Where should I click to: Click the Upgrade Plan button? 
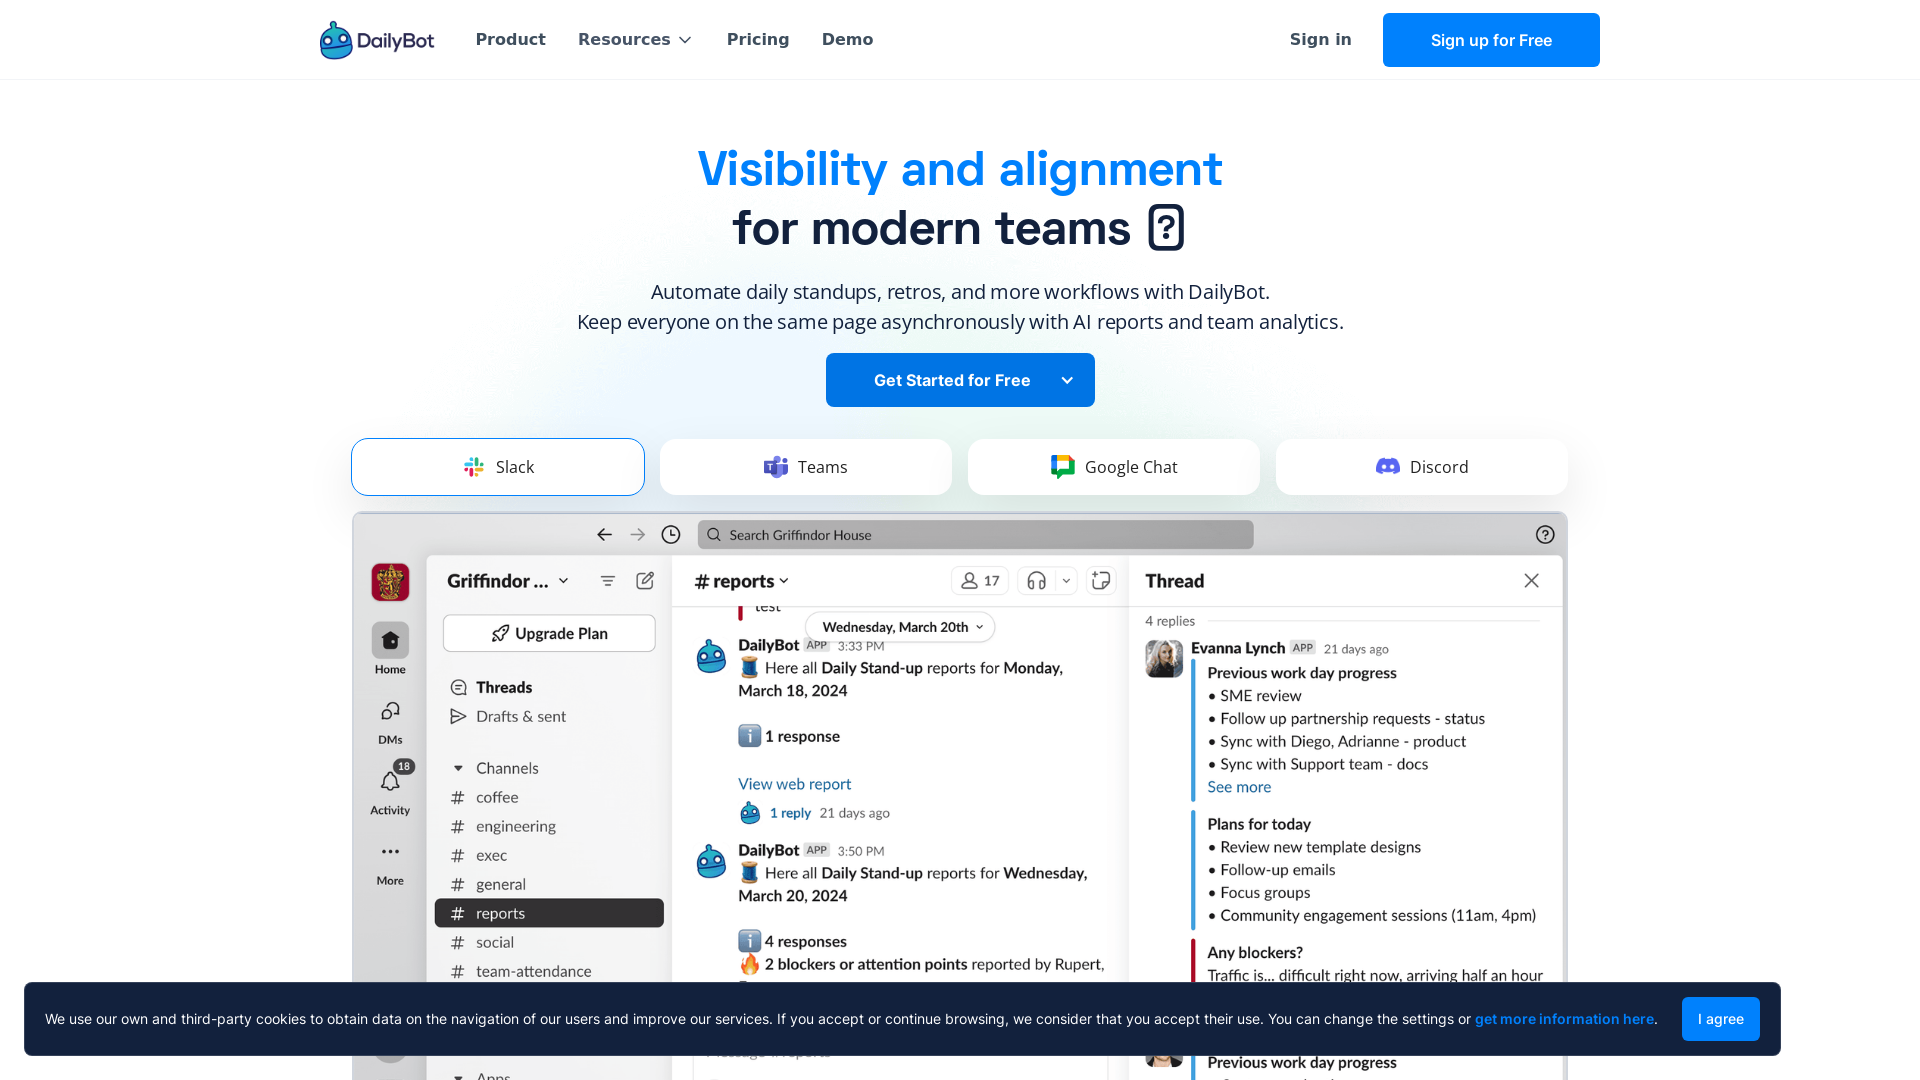(549, 633)
